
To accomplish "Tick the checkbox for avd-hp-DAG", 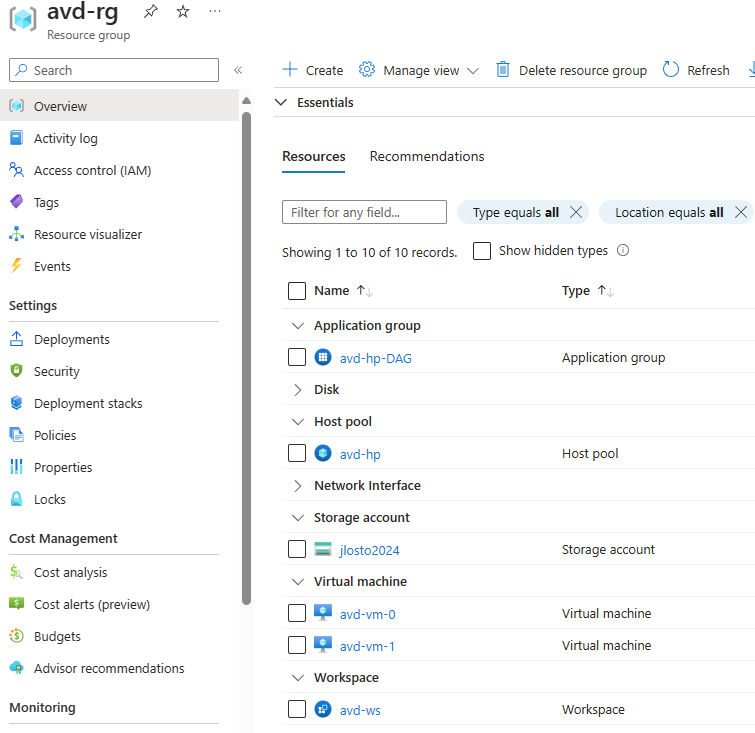I will point(297,357).
